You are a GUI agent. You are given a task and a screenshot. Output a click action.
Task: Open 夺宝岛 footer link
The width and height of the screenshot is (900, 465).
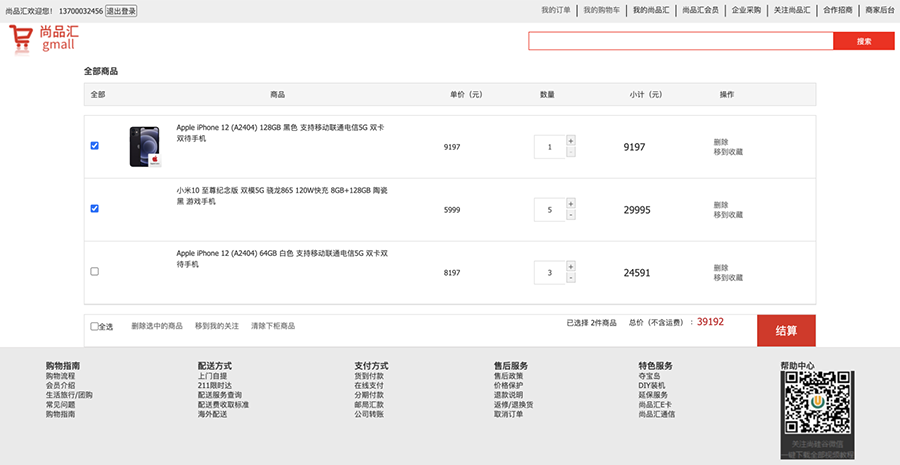point(649,376)
